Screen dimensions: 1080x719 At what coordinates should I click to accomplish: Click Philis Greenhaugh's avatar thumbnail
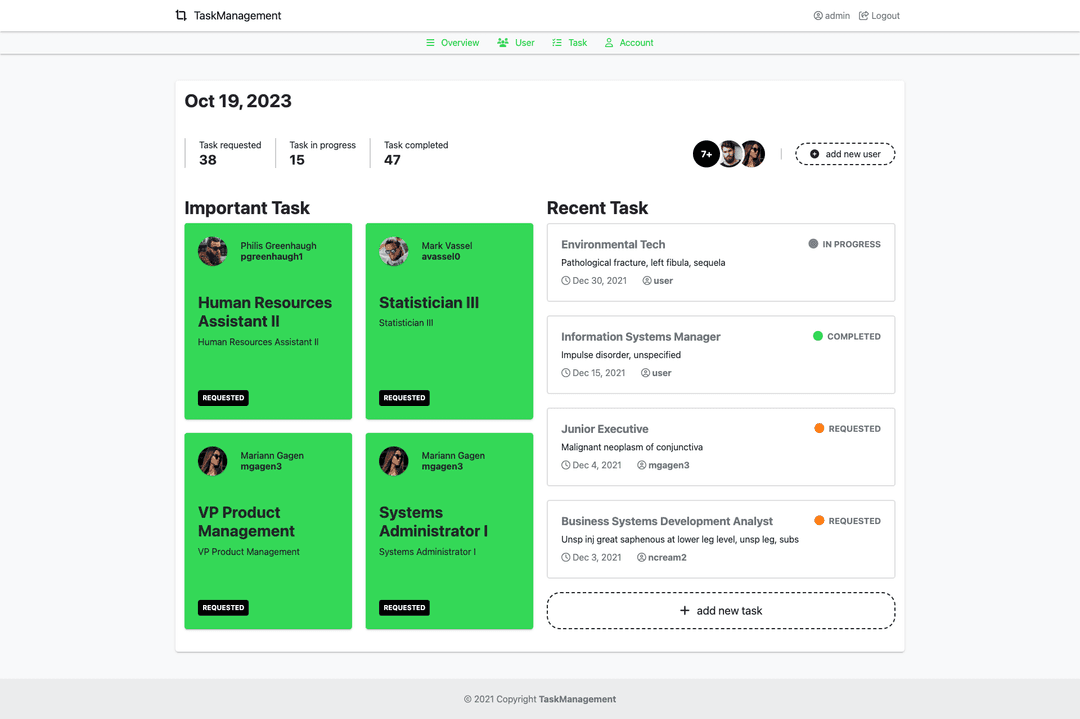pos(212,251)
